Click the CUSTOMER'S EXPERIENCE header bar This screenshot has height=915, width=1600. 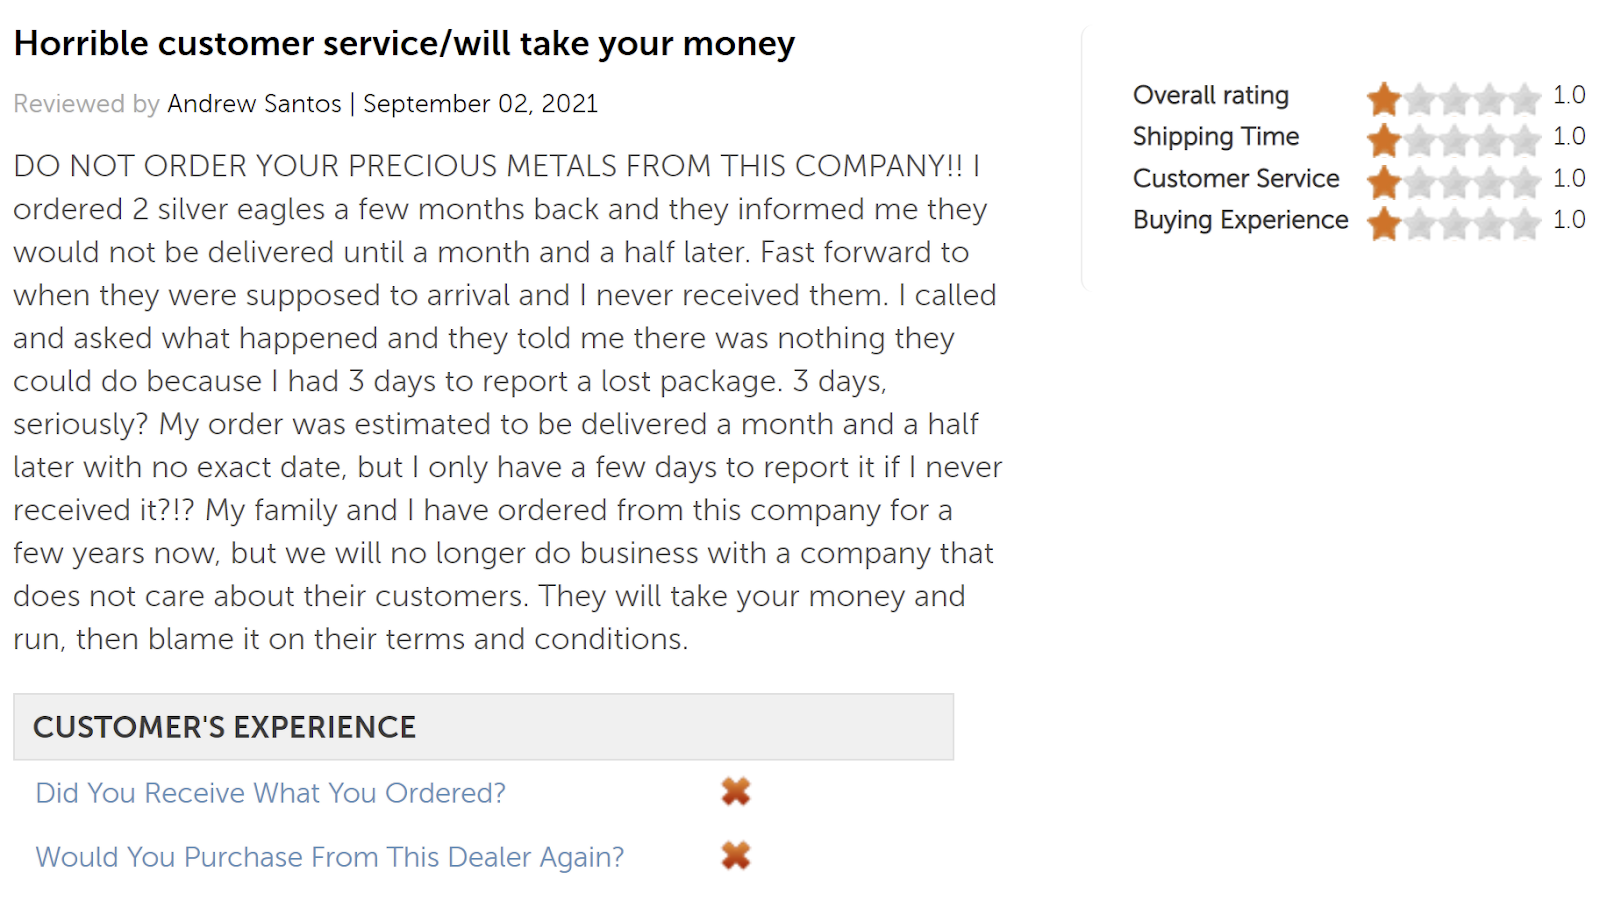483,727
